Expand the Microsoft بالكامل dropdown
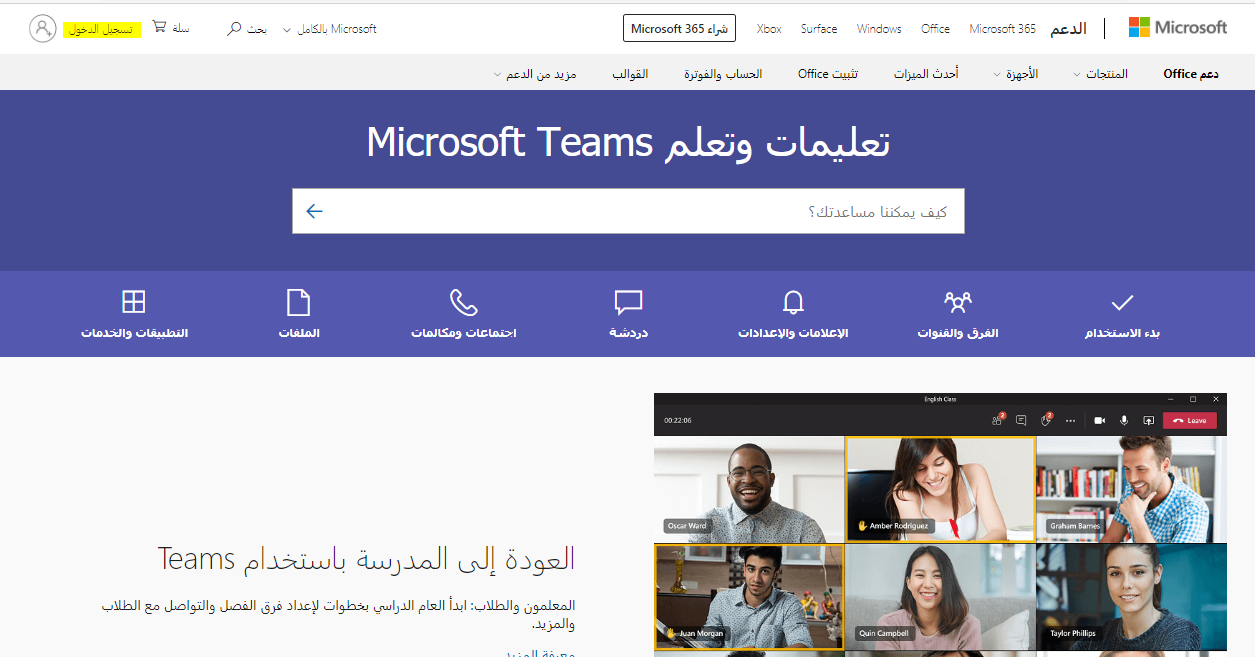The image size is (1255, 657). point(330,29)
